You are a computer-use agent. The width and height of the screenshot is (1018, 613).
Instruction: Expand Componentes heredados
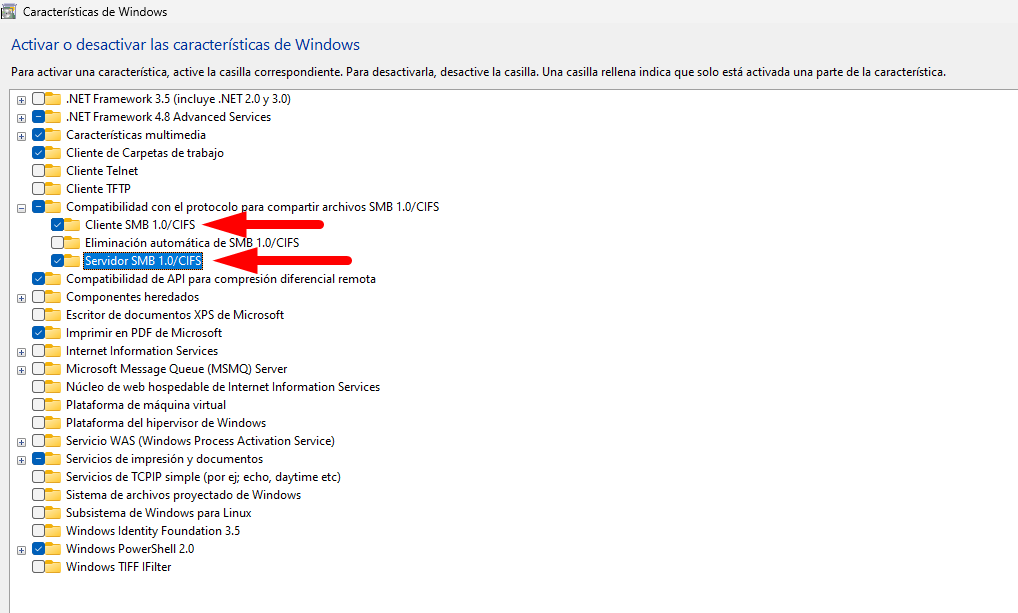(21, 298)
